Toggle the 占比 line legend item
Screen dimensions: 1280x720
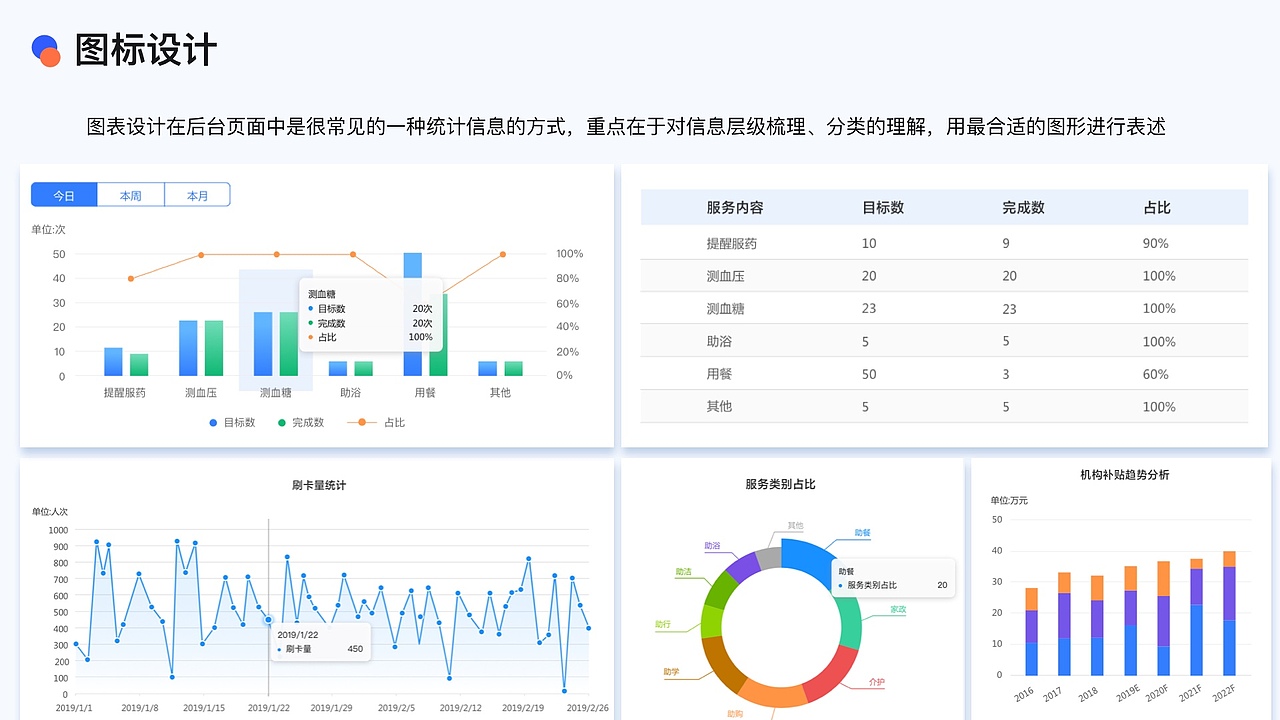376,423
